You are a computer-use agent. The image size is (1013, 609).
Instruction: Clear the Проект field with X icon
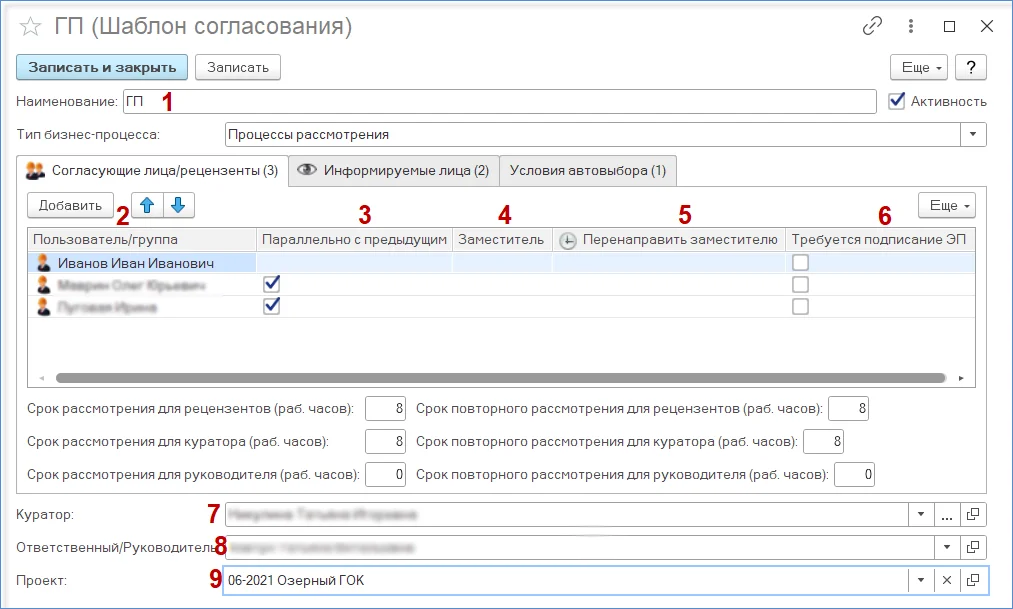point(946,580)
